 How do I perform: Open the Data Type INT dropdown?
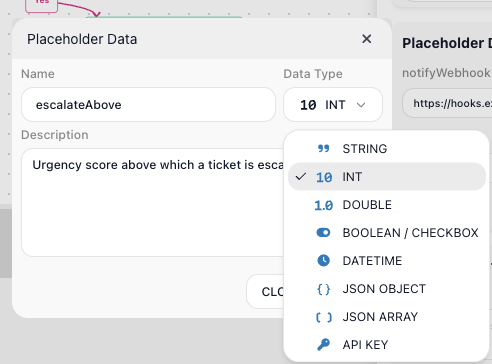tap(333, 105)
